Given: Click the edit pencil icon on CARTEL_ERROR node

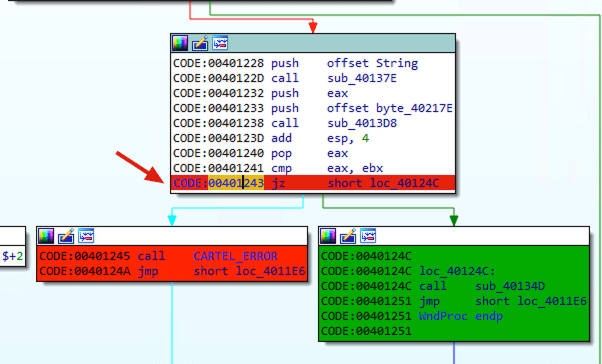Looking at the screenshot, I should (x=66, y=236).
